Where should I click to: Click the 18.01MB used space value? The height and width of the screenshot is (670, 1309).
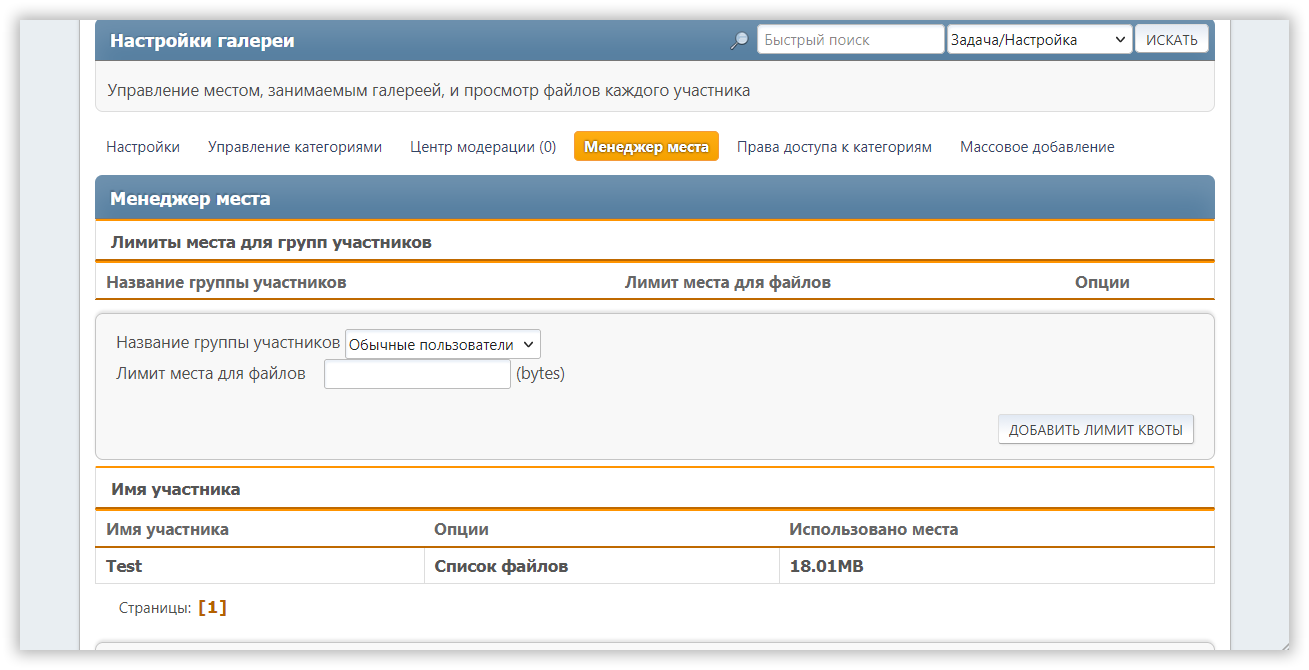(826, 566)
